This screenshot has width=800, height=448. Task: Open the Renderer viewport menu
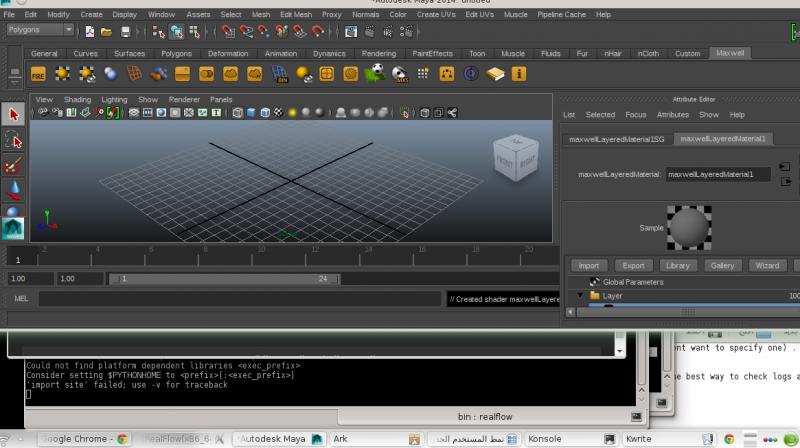(x=184, y=99)
